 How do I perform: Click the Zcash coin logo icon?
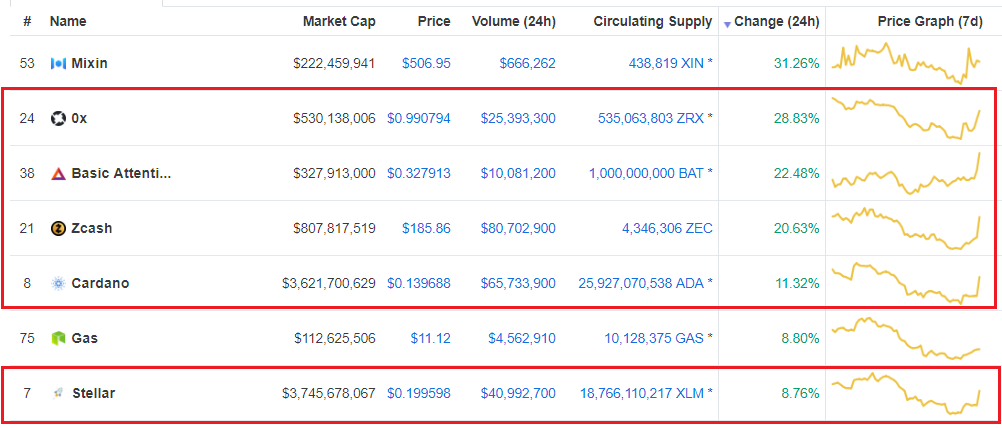point(58,229)
